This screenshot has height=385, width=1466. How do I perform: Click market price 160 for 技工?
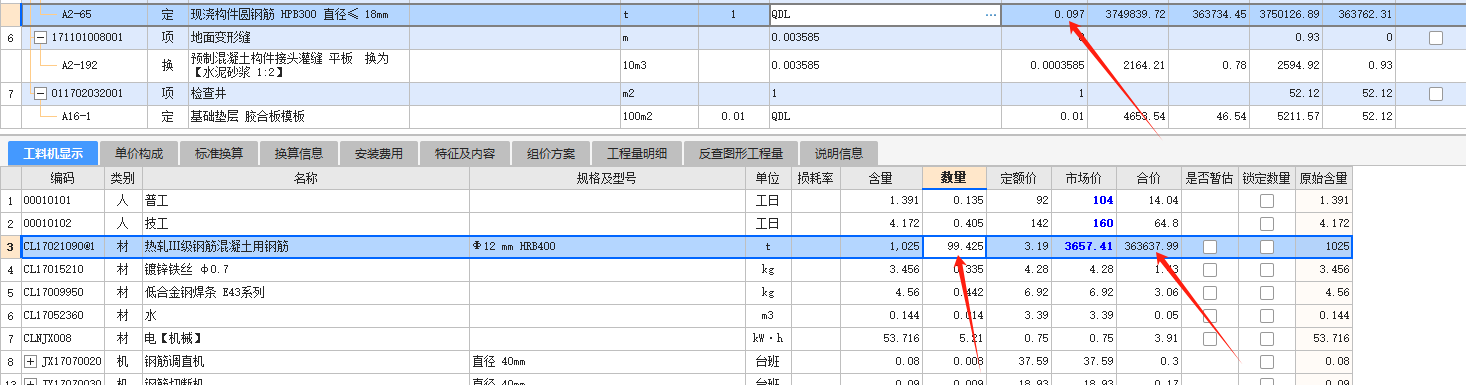tap(1084, 223)
